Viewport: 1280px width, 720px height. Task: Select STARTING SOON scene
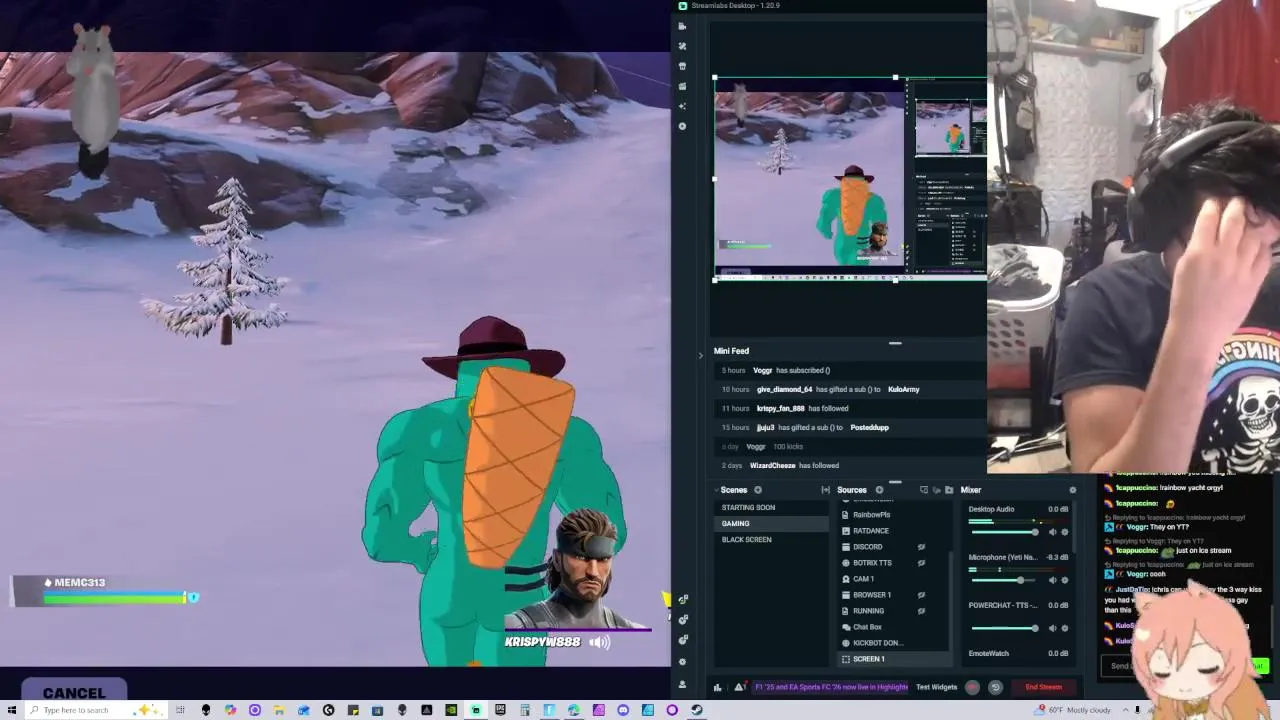pyautogui.click(x=770, y=507)
